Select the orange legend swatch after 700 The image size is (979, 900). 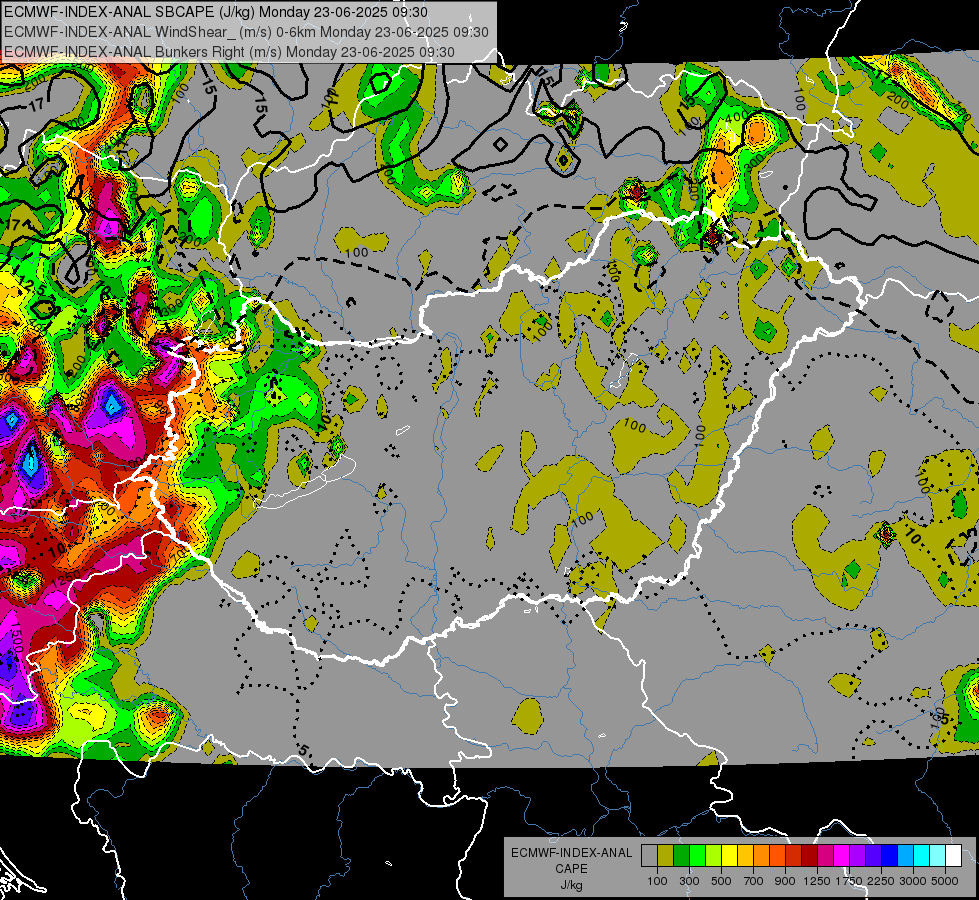762,855
